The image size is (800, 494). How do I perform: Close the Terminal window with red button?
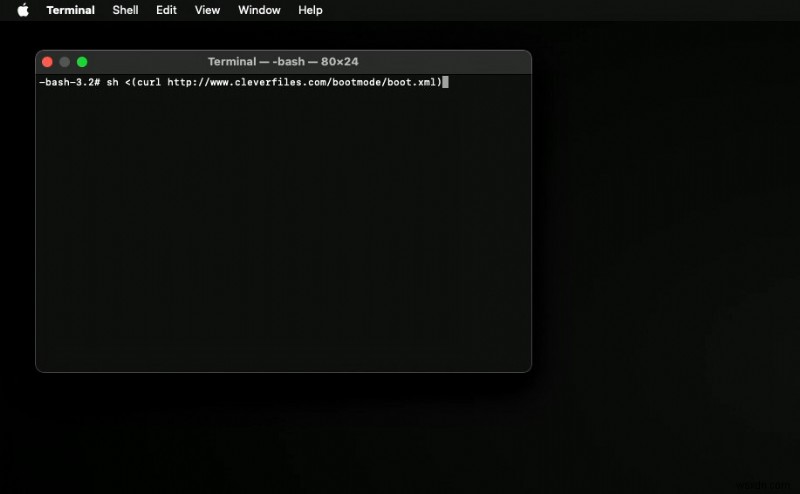[x=47, y=62]
